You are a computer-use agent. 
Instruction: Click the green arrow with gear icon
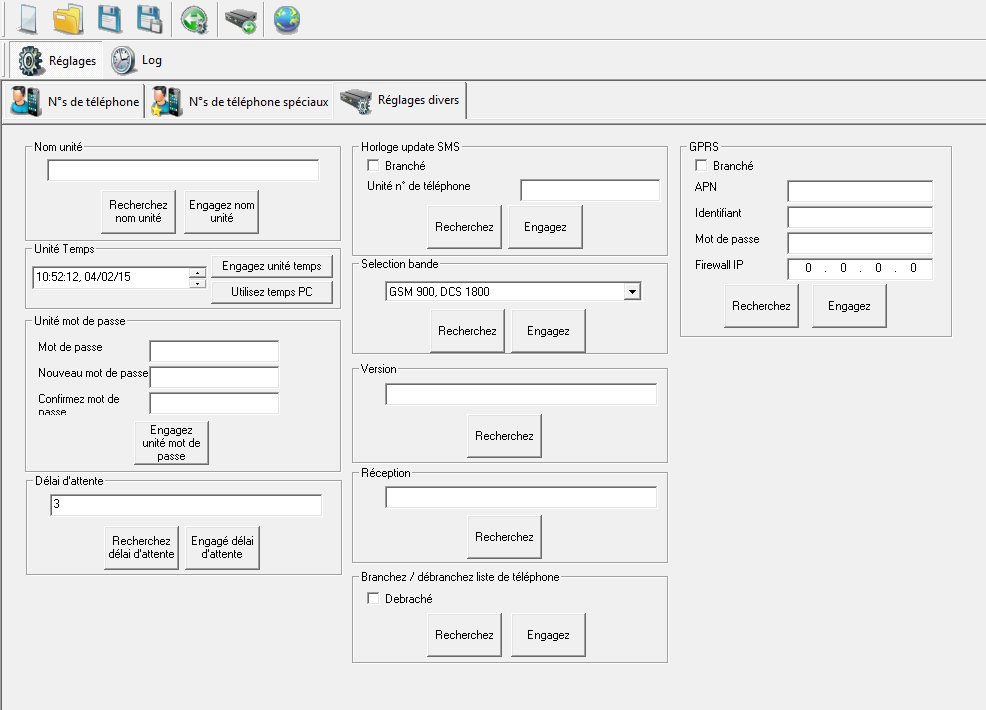tap(194, 19)
